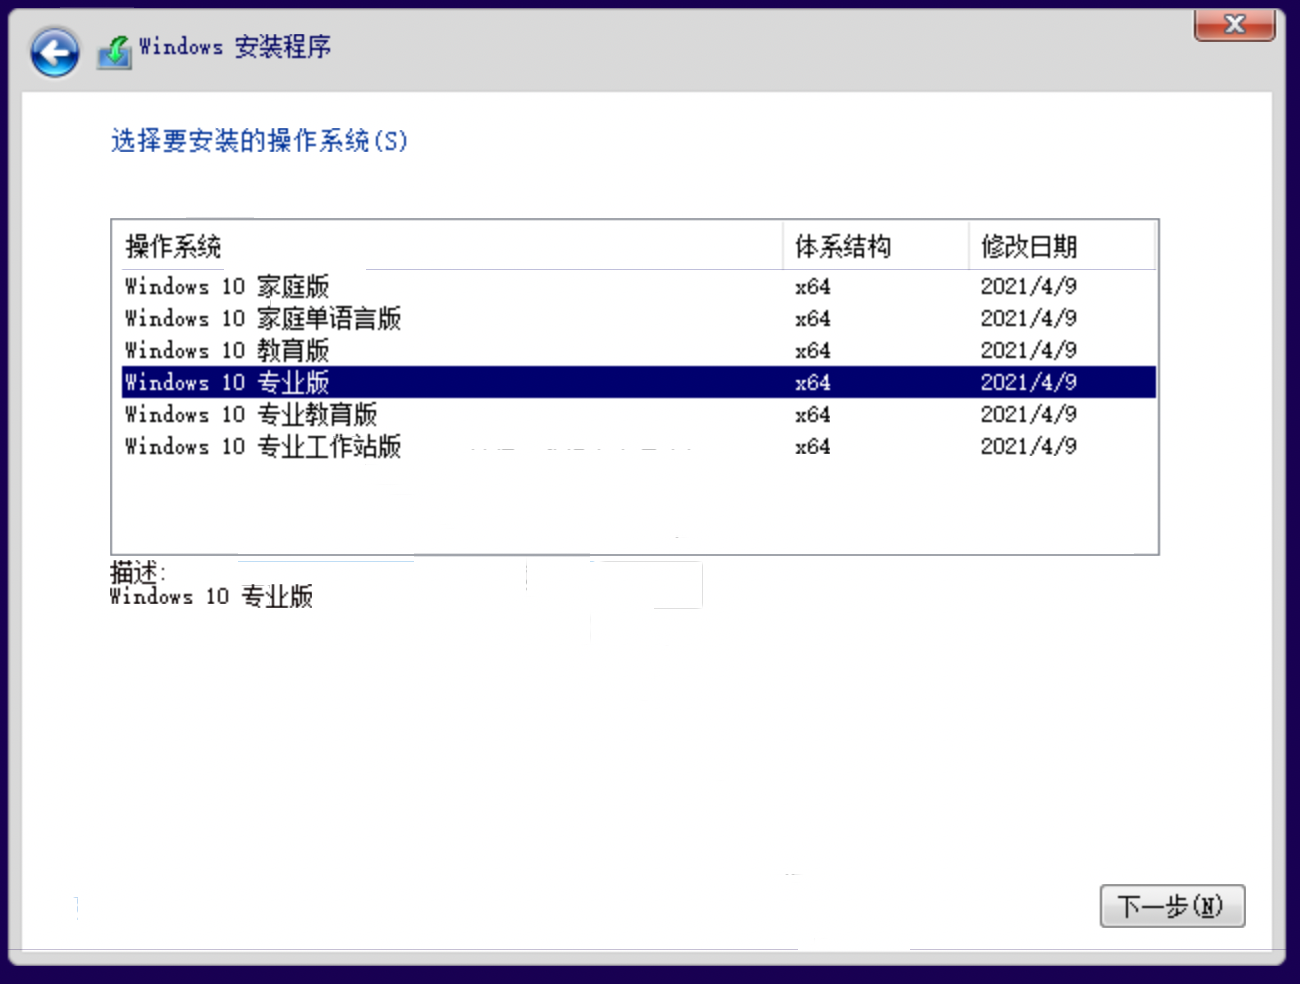Click the 描述 text Windows 10 专业版
The height and width of the screenshot is (984, 1300).
pos(211,597)
